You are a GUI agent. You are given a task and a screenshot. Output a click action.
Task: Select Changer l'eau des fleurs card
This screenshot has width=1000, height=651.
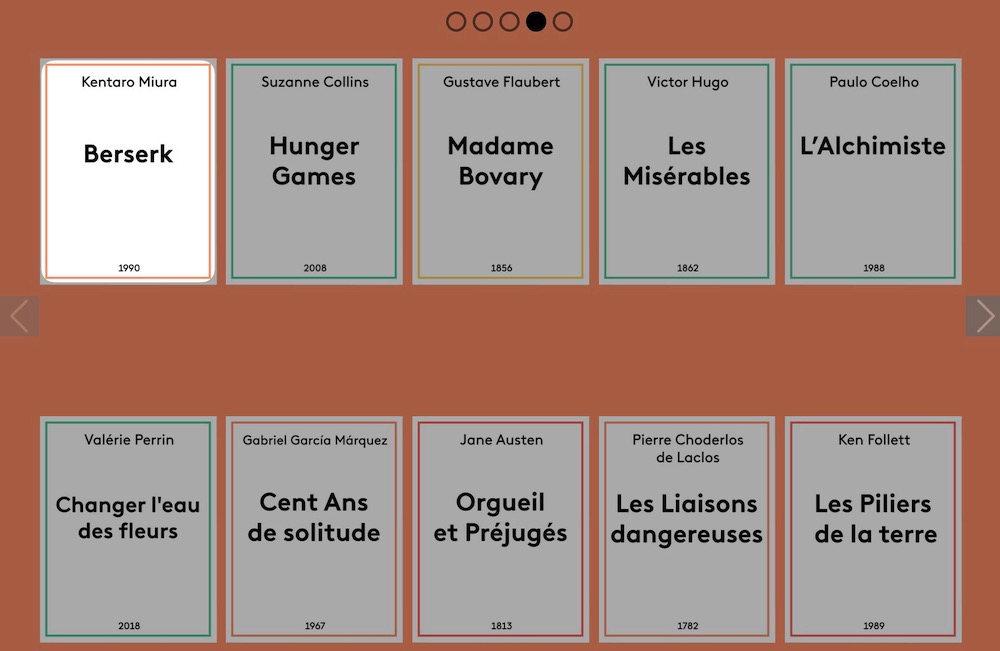coord(128,529)
